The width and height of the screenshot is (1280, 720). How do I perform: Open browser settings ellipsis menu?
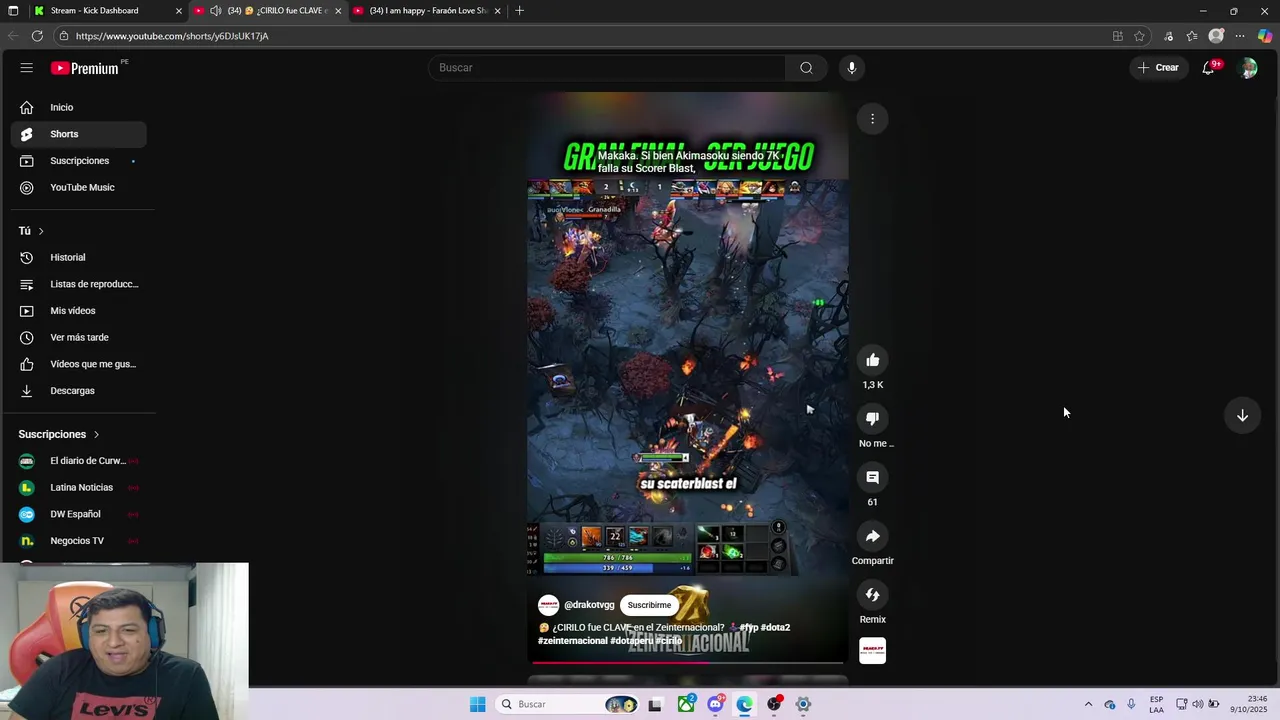pos(1240,36)
